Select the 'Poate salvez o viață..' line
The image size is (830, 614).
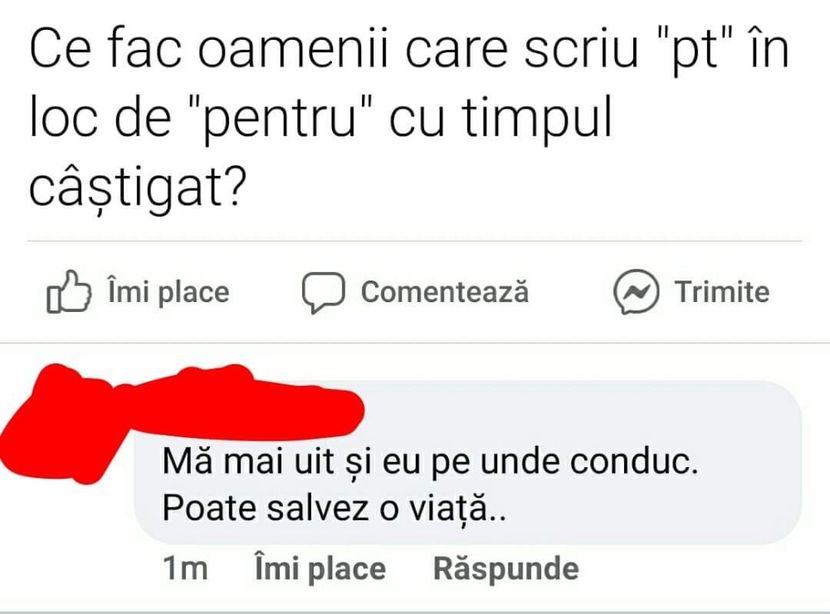pyautogui.click(x=333, y=508)
